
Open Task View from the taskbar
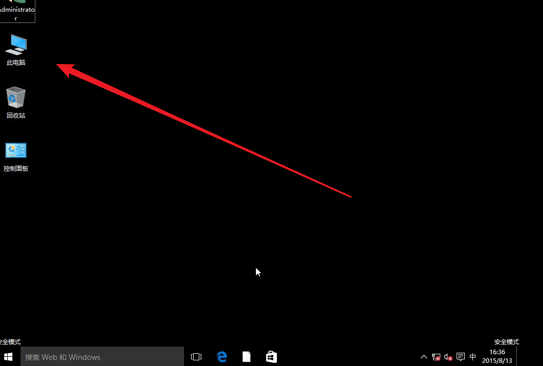[x=196, y=357]
